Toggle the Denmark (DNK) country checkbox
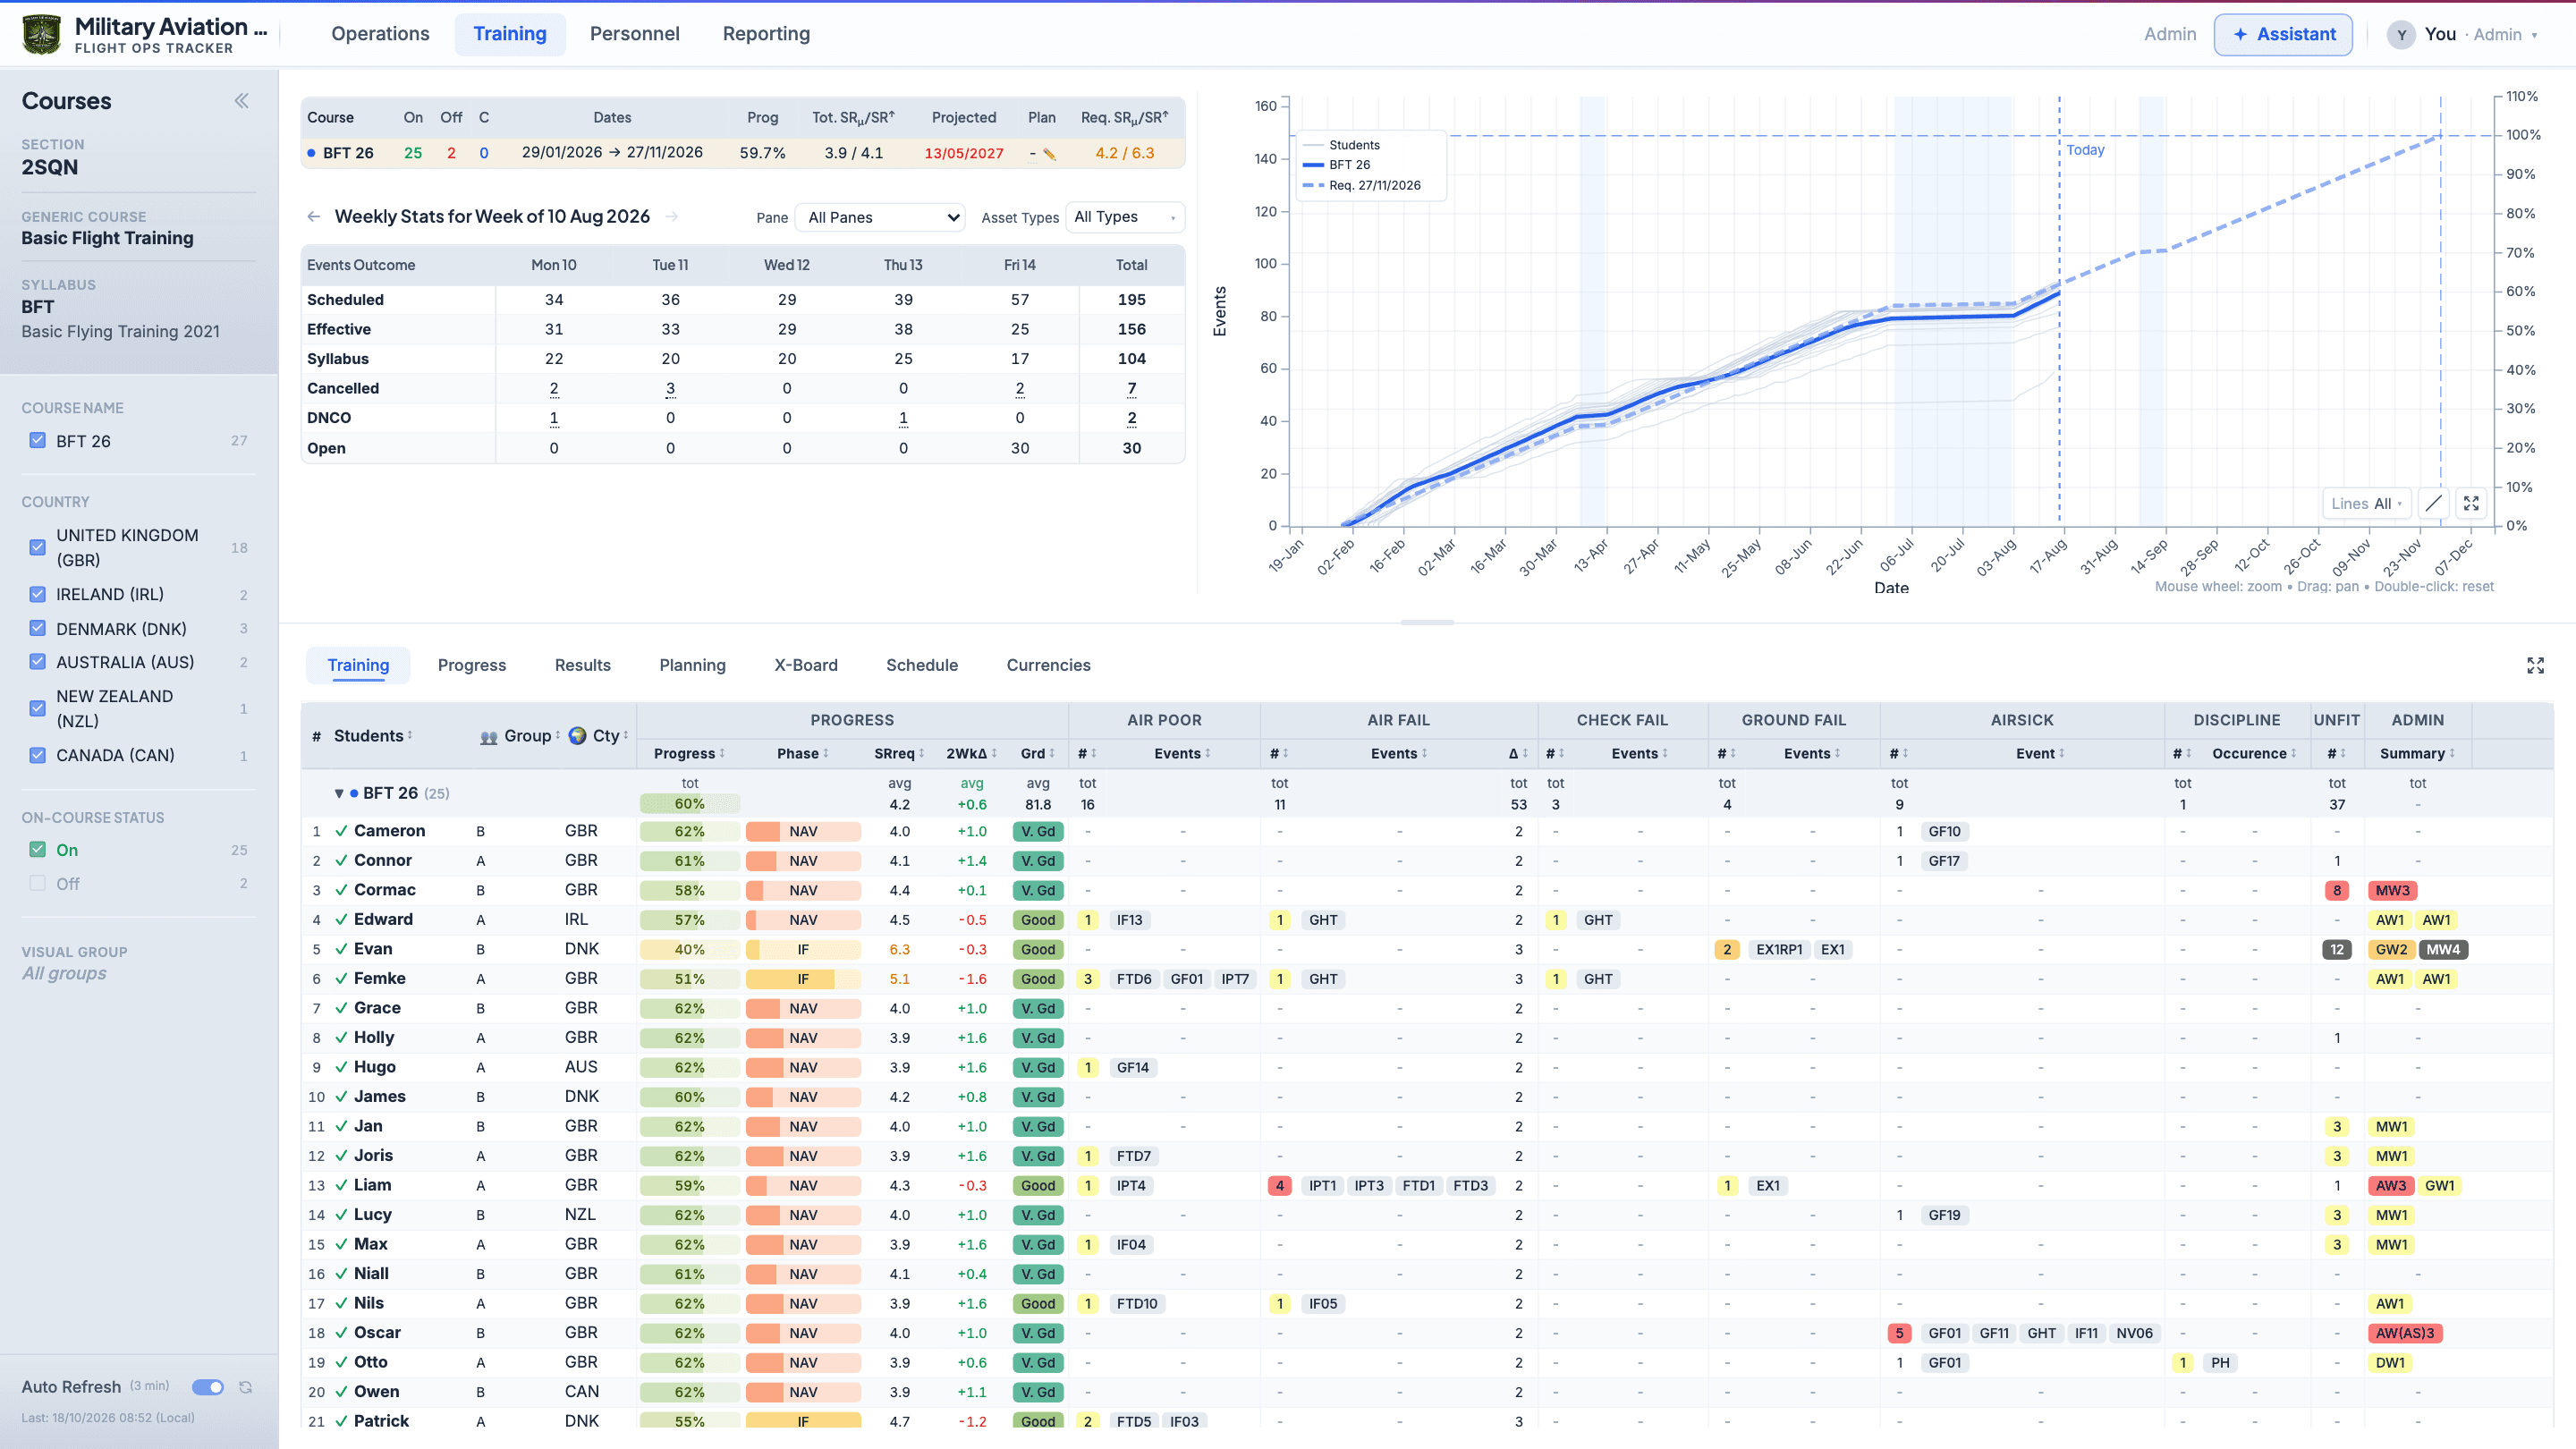2576x1449 pixels. (37, 628)
